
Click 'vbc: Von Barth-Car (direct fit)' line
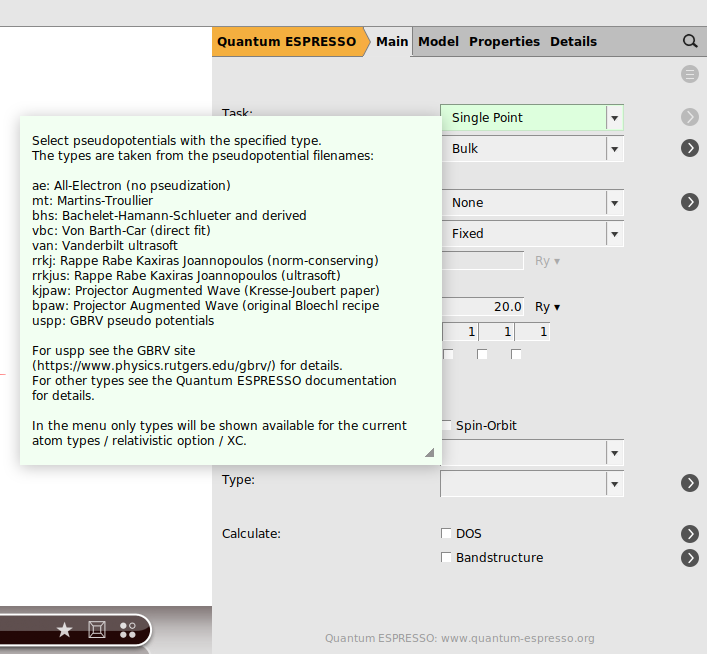click(121, 230)
